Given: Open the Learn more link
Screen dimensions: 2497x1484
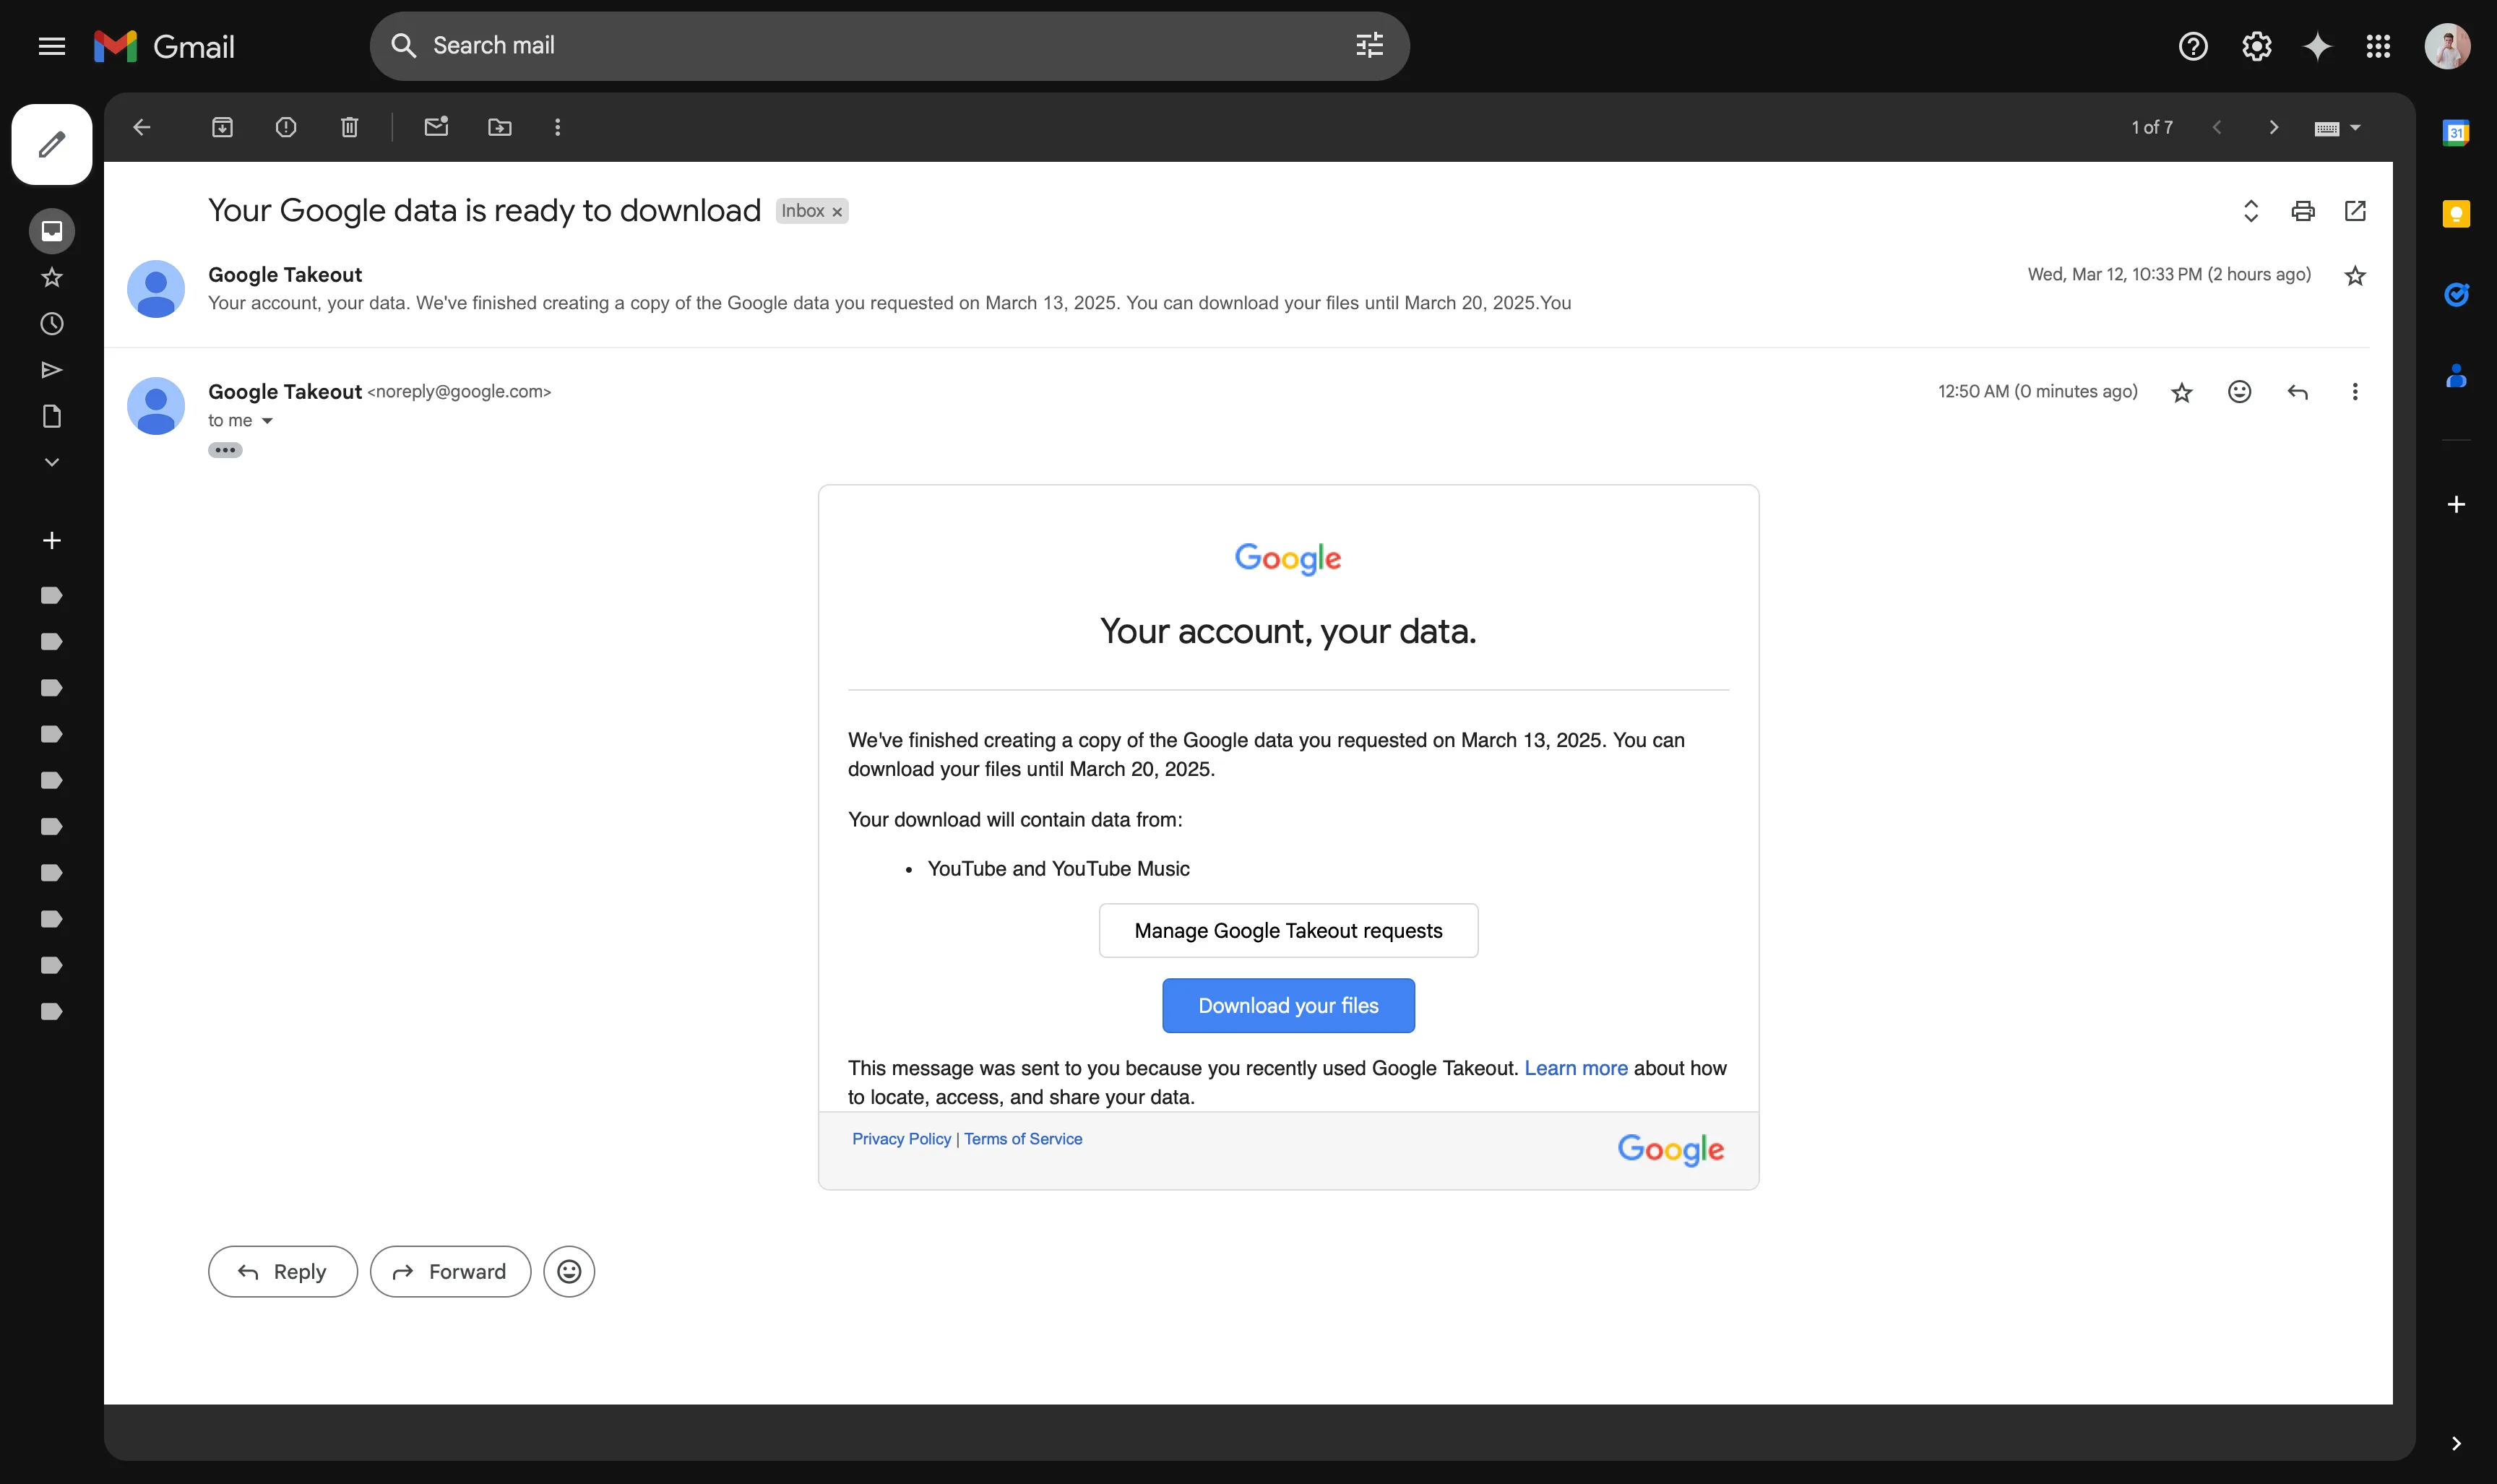Looking at the screenshot, I should tap(1576, 1068).
